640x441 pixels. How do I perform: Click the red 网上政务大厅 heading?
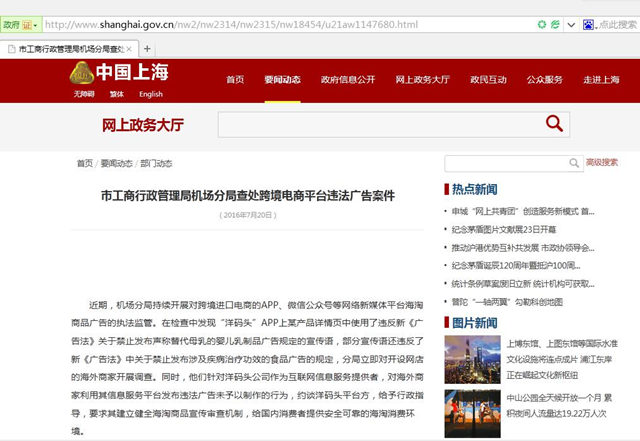click(x=143, y=125)
